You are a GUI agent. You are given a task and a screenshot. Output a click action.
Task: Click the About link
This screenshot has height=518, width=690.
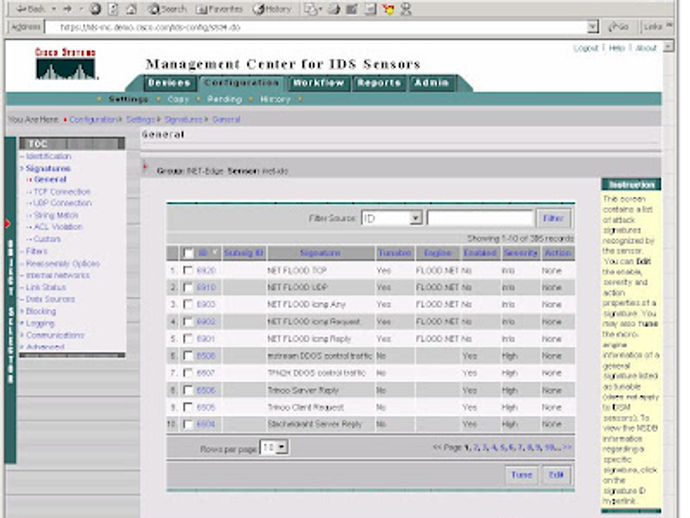coord(646,48)
